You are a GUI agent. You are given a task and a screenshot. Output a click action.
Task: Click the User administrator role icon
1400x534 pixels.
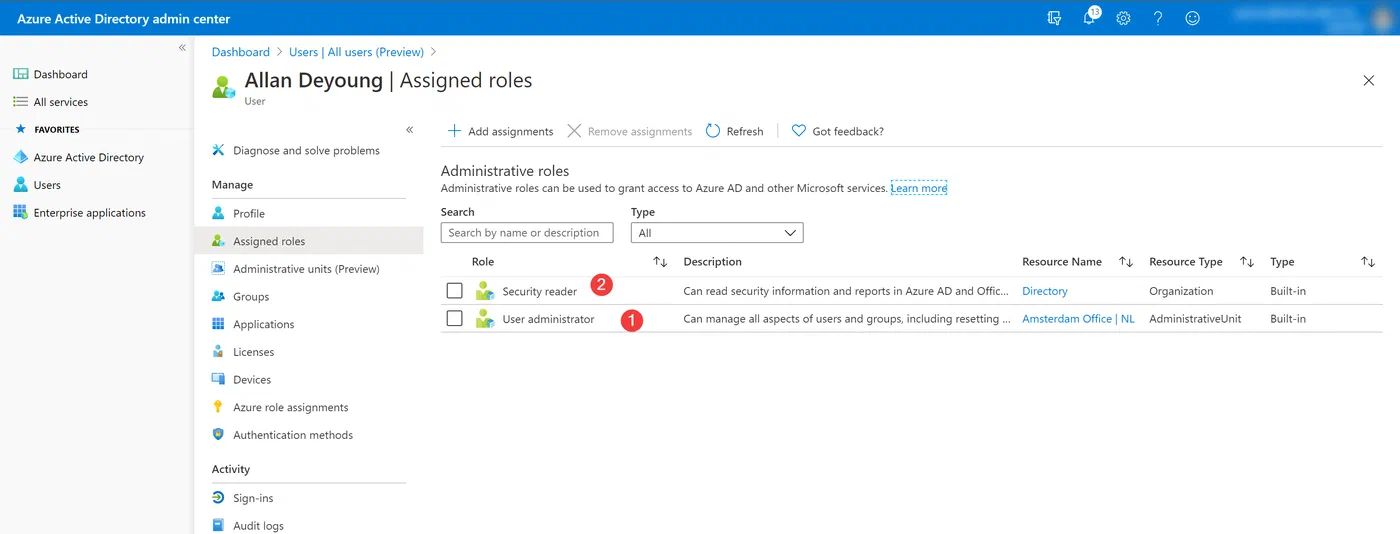click(x=485, y=319)
